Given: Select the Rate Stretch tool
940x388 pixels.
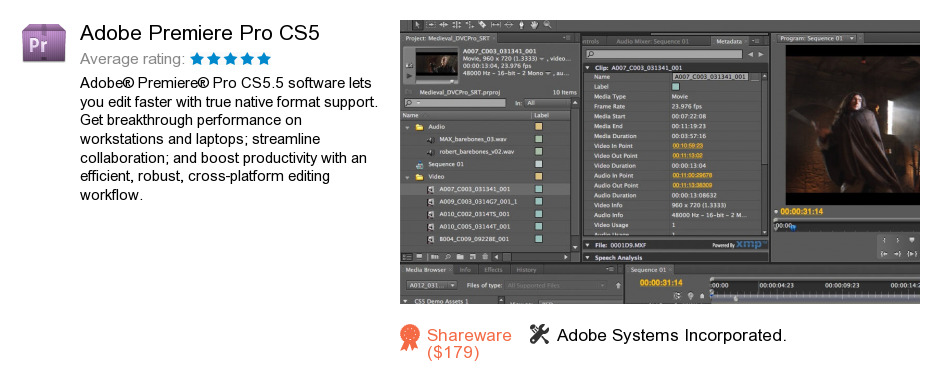Looking at the screenshot, I should (470, 25).
